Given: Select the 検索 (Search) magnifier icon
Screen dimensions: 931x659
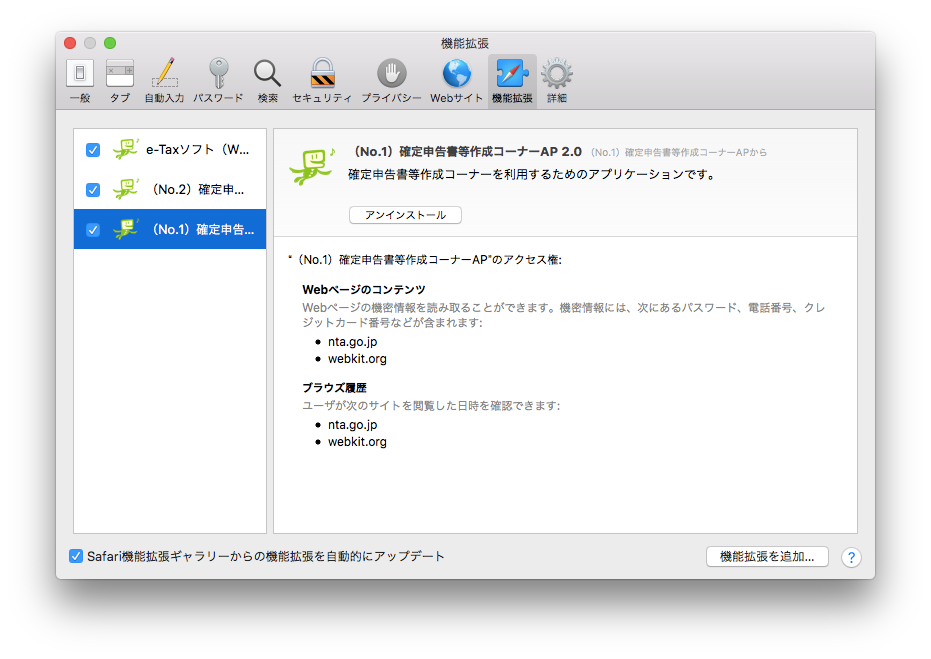Looking at the screenshot, I should pos(267,80).
